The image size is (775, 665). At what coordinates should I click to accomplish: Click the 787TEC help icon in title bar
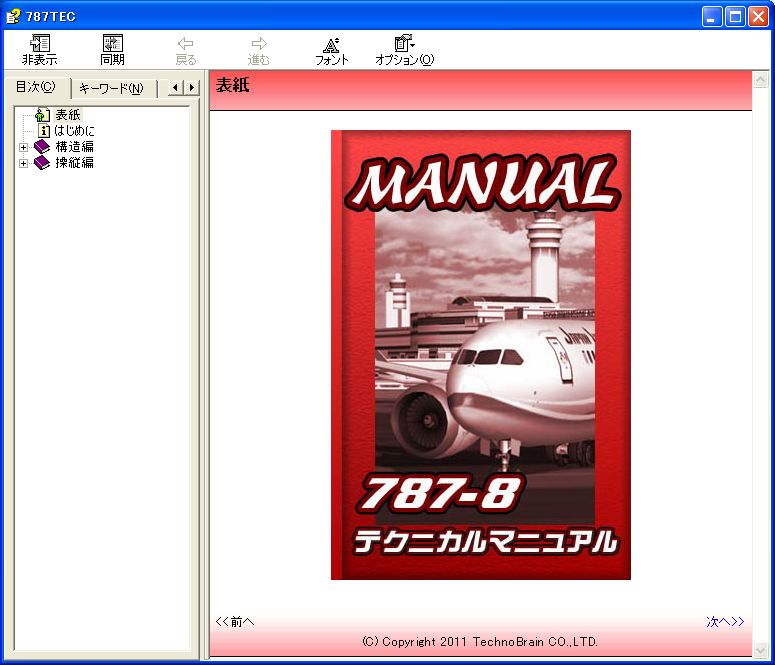coord(13,16)
